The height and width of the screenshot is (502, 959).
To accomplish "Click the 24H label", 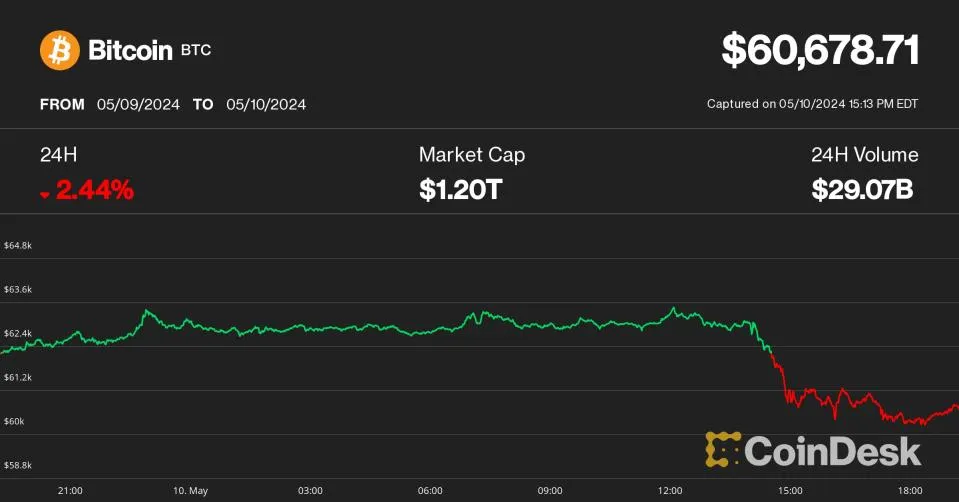I will (56, 155).
